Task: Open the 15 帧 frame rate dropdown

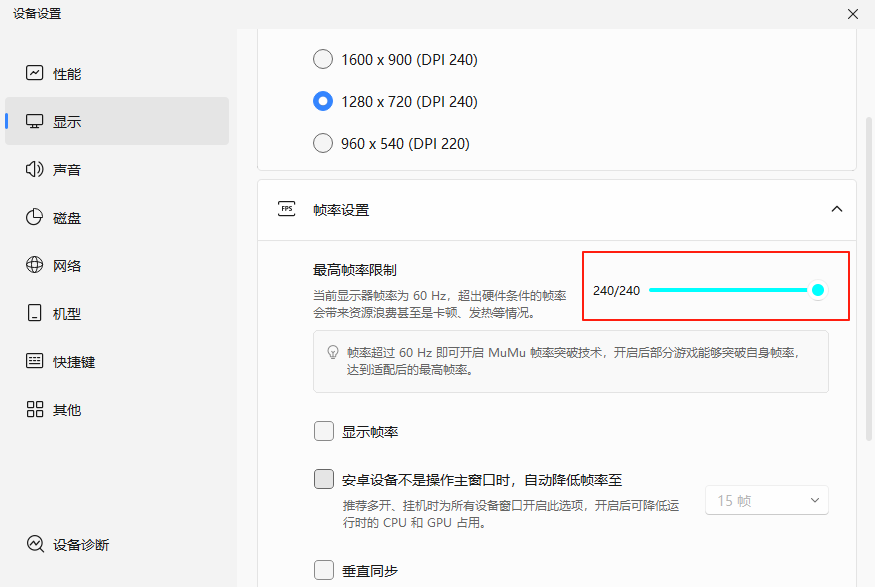Action: click(767, 500)
